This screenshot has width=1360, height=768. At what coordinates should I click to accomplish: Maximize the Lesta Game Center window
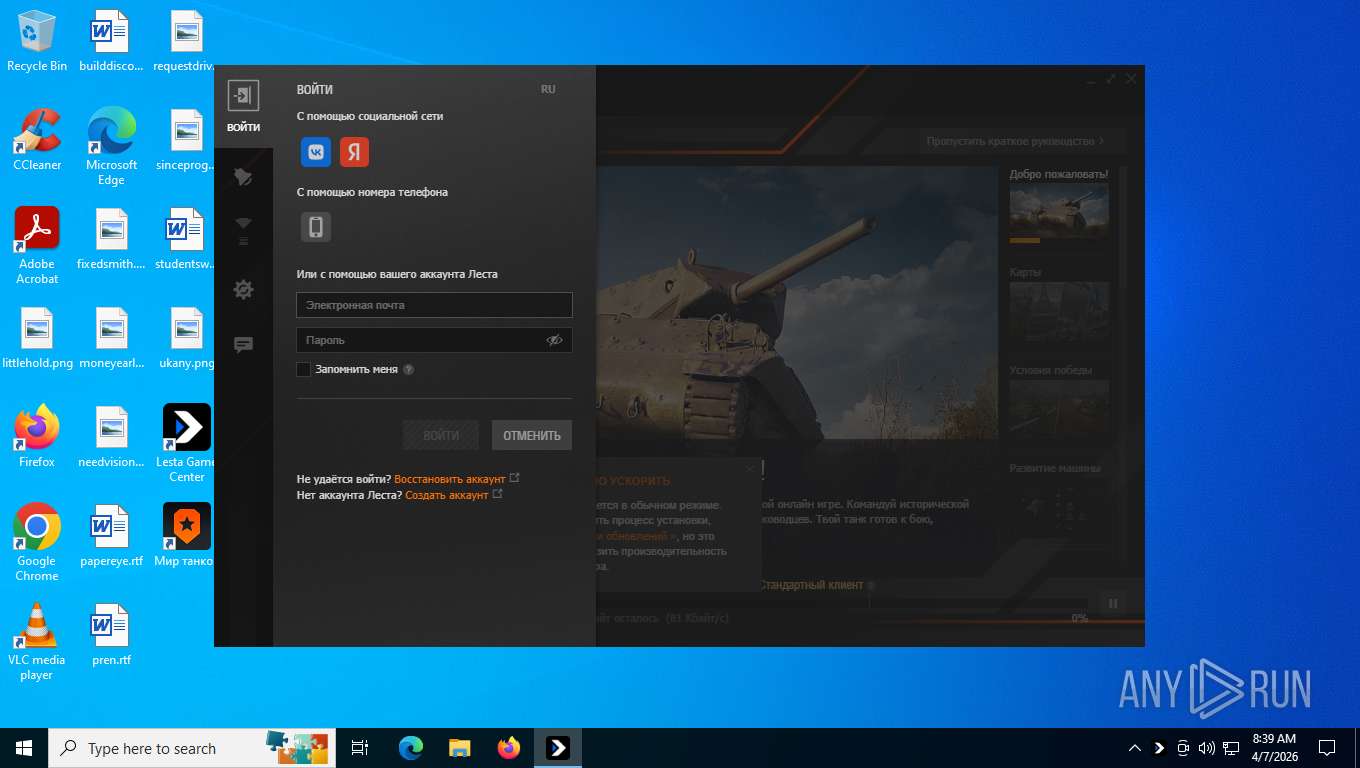pos(1111,79)
